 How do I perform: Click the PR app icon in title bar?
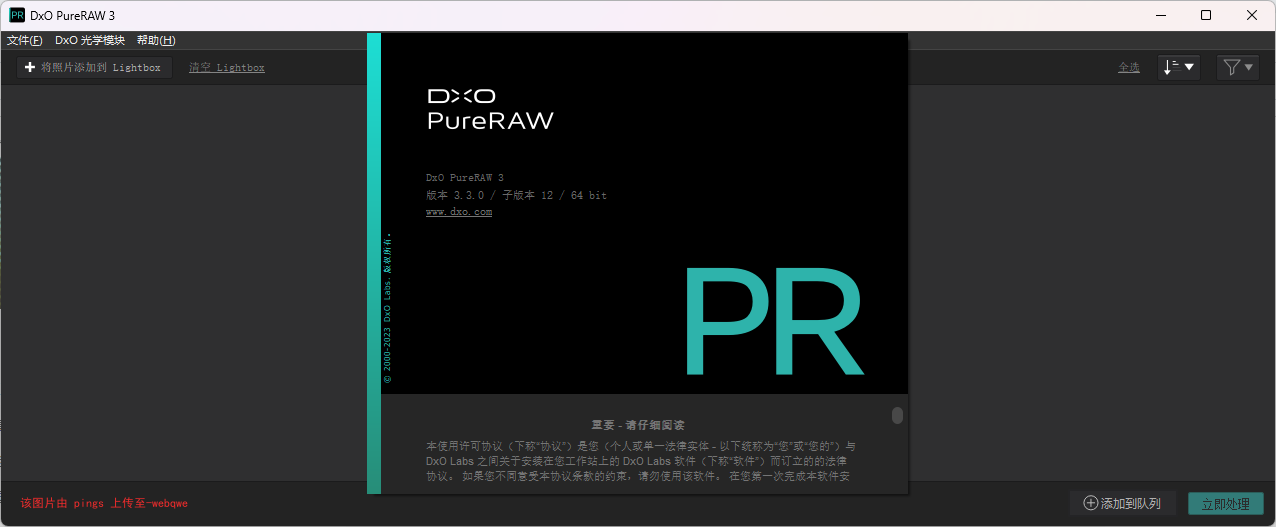[x=17, y=15]
